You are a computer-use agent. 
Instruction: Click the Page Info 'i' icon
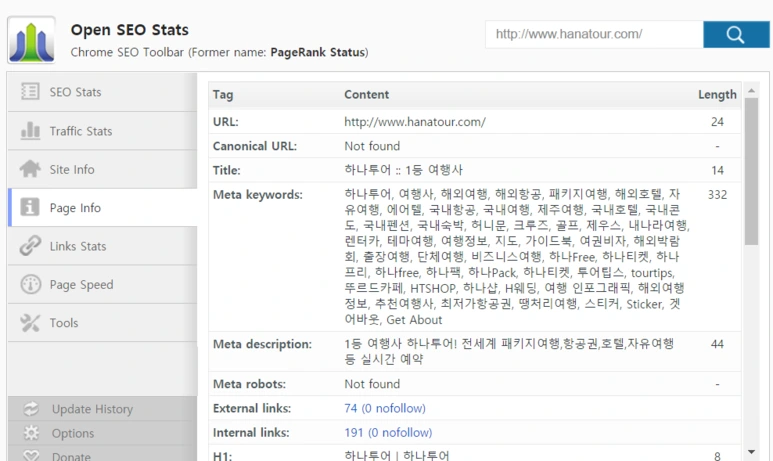30,207
